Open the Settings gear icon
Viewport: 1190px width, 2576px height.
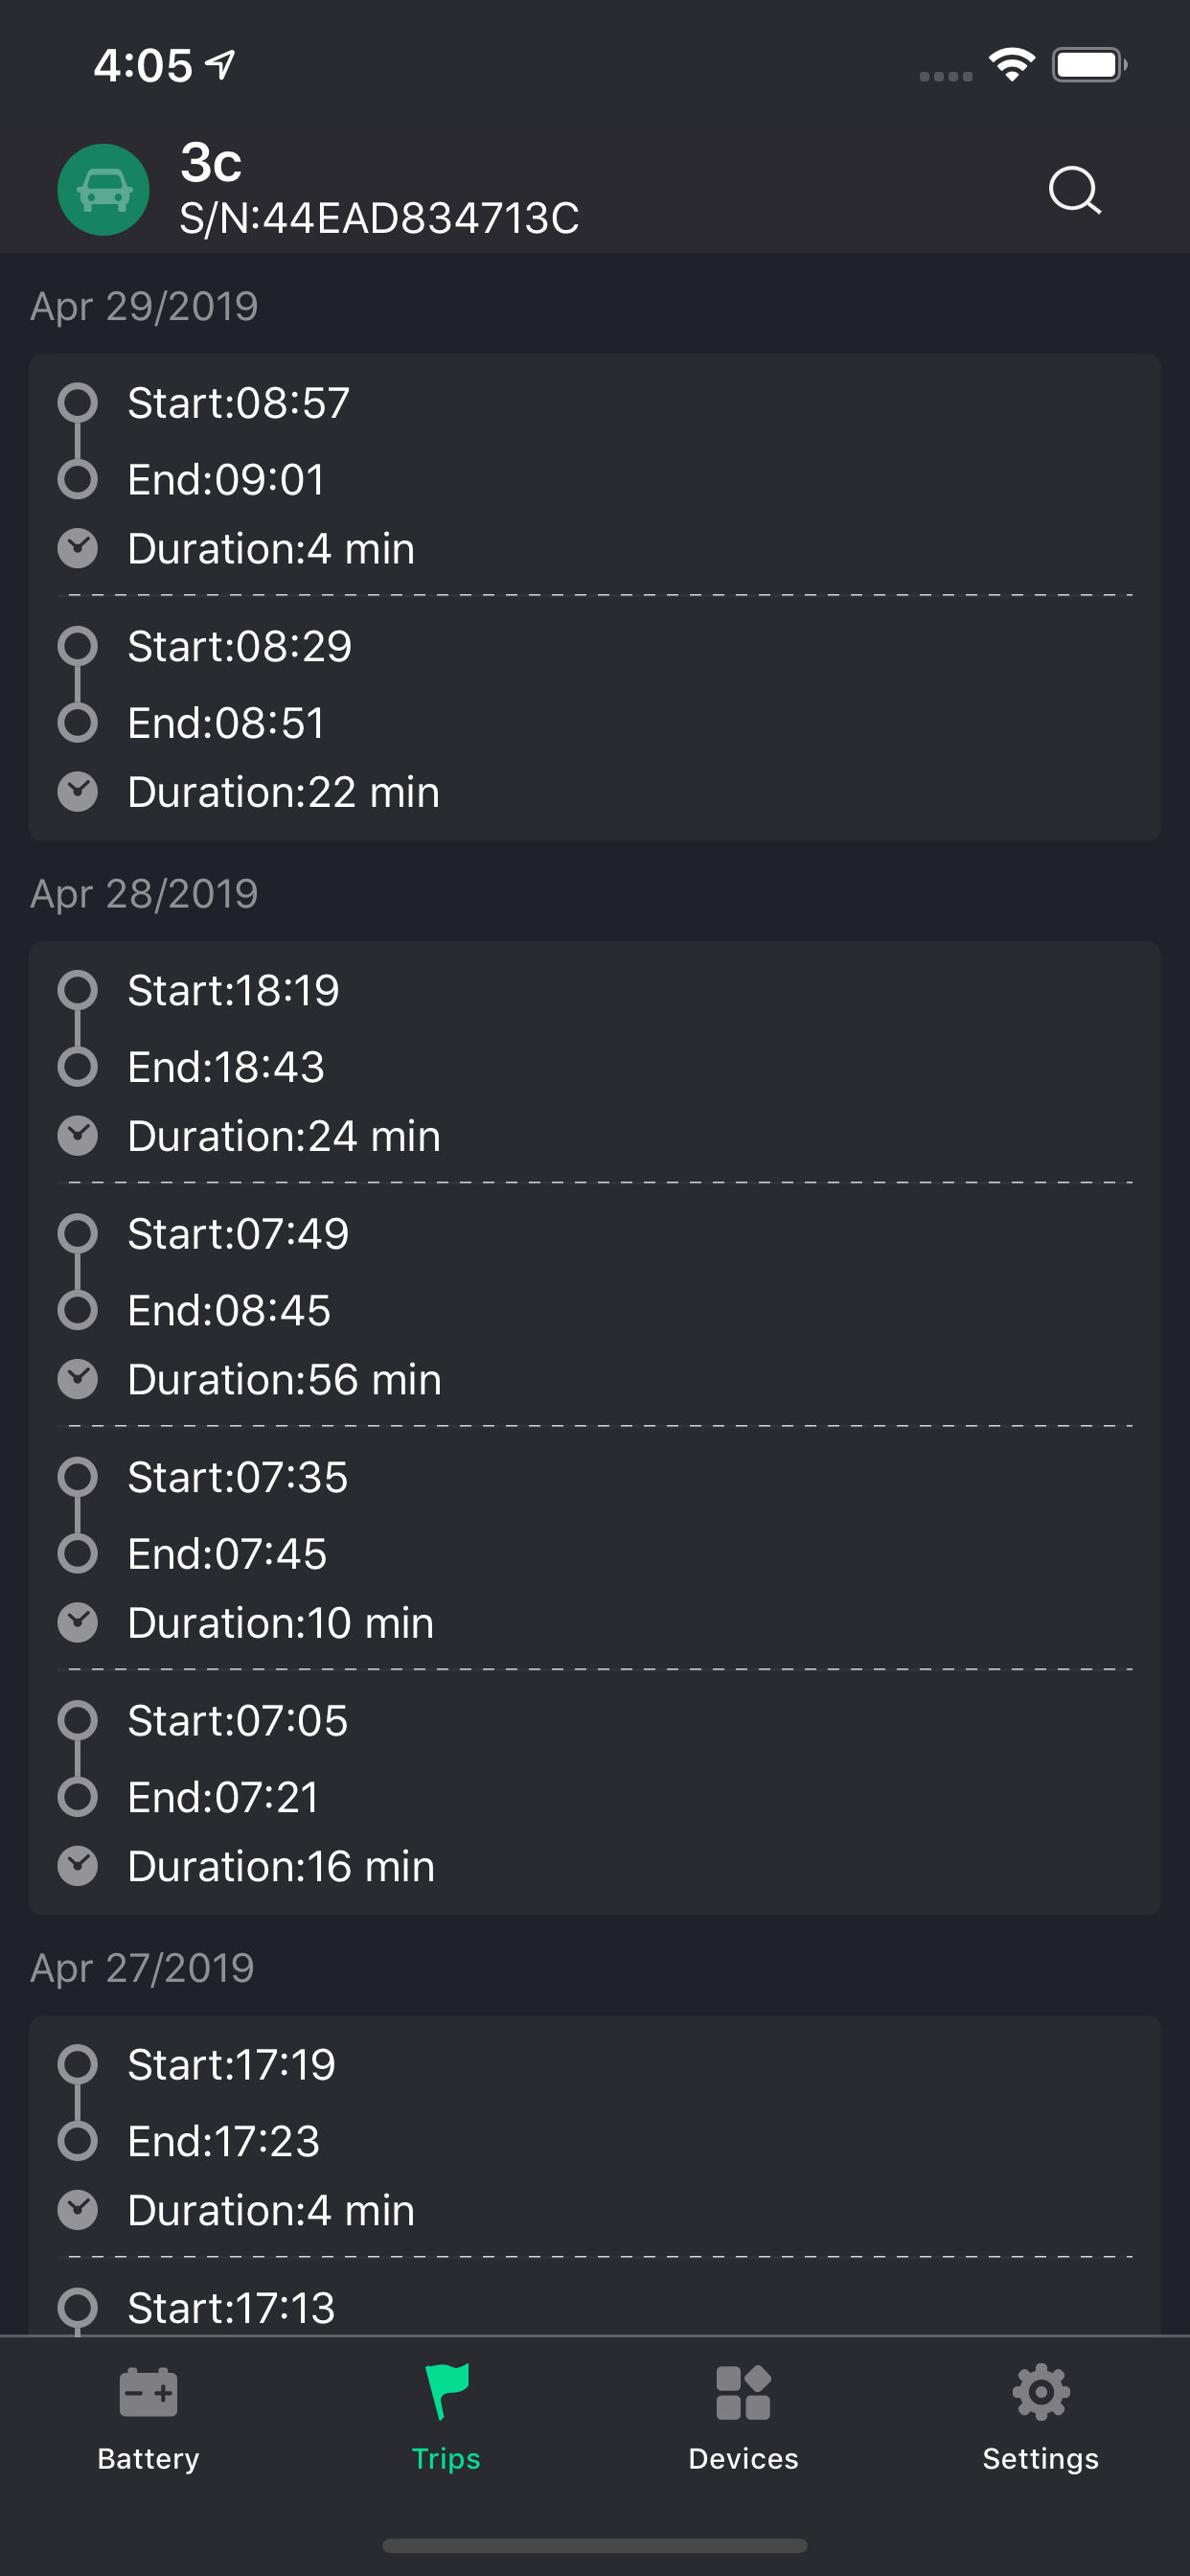click(1041, 2392)
